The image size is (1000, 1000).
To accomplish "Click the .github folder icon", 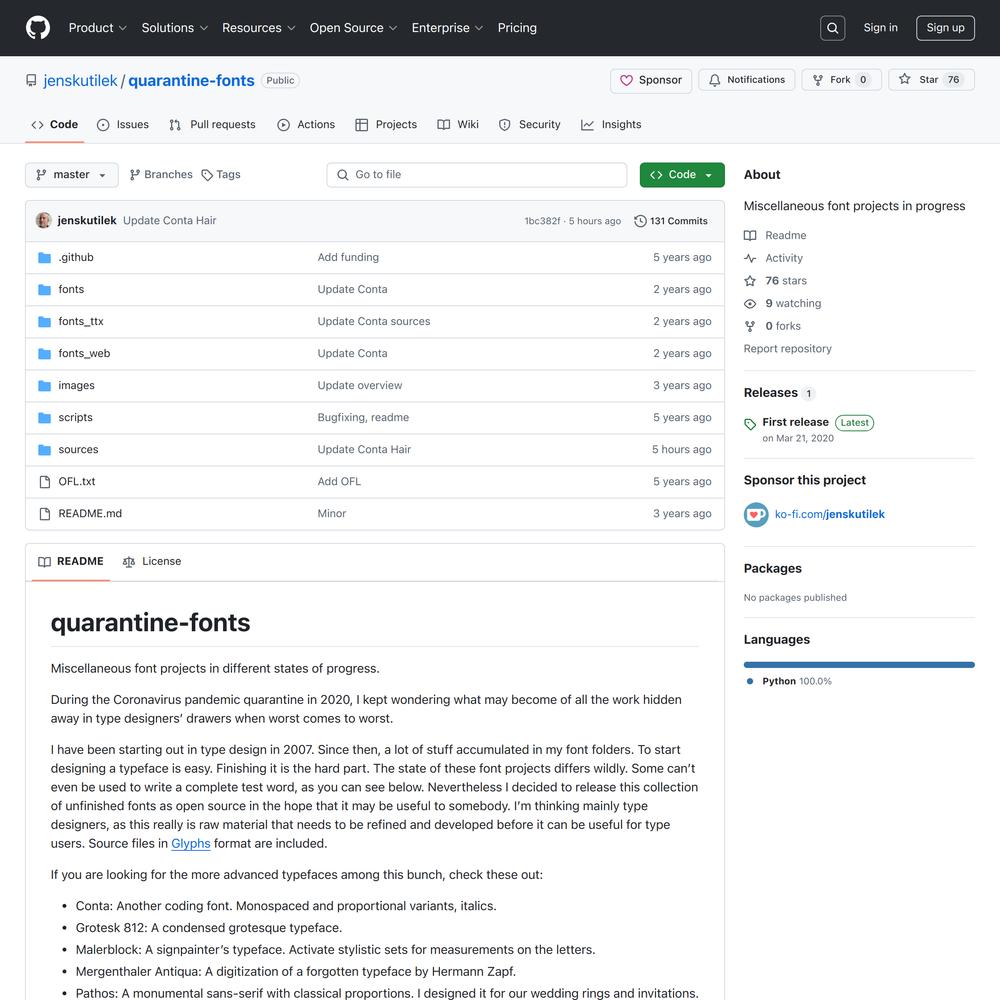I will (x=44, y=258).
